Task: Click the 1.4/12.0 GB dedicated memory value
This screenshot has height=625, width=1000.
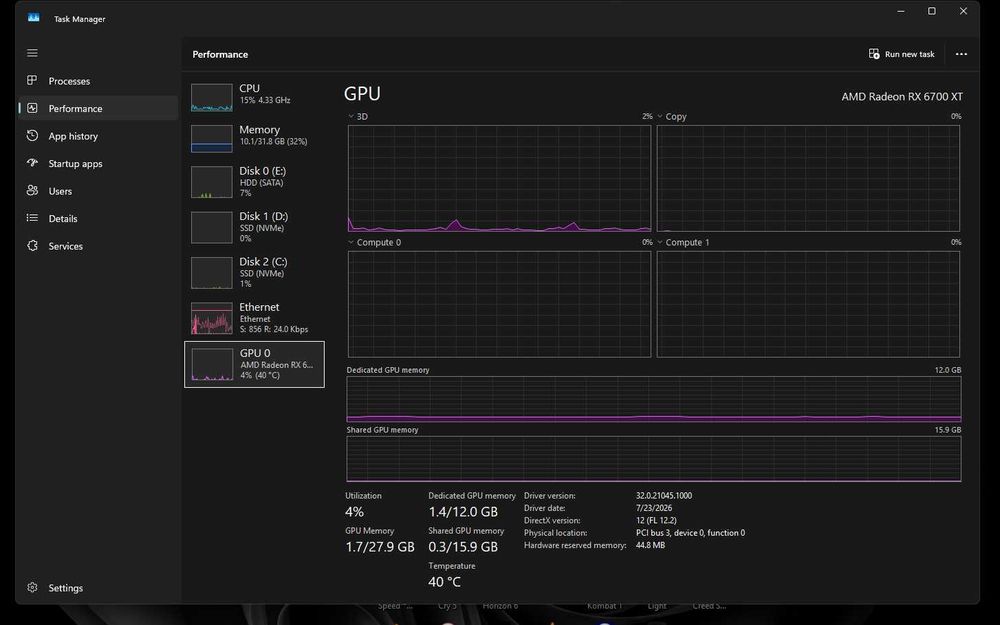Action: 463,511
